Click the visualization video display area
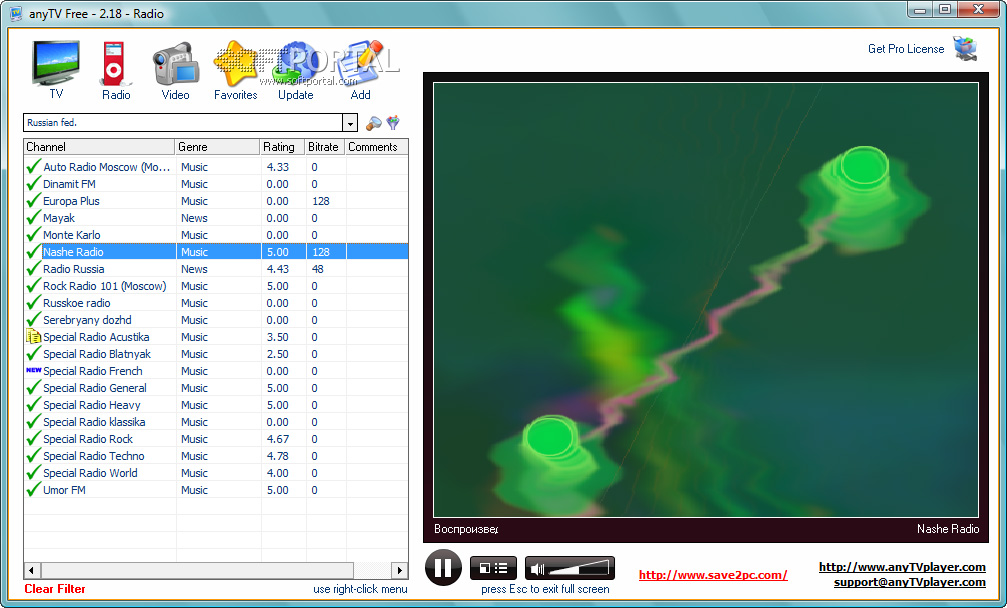Image resolution: width=1007 pixels, height=608 pixels. point(706,300)
